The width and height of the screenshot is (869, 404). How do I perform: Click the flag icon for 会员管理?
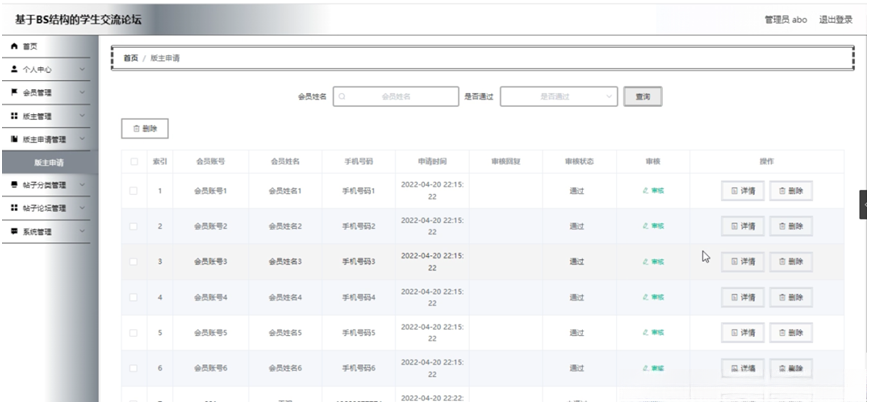point(14,93)
